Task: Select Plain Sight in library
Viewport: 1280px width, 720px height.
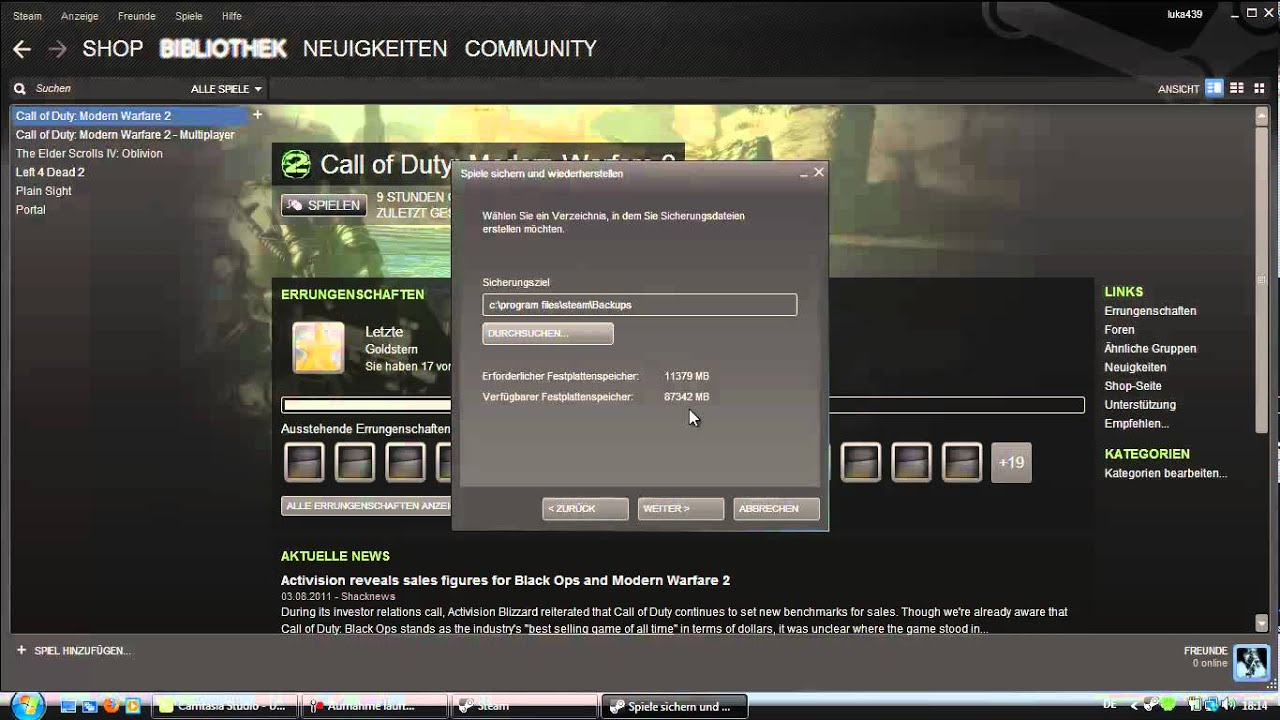Action: [44, 191]
